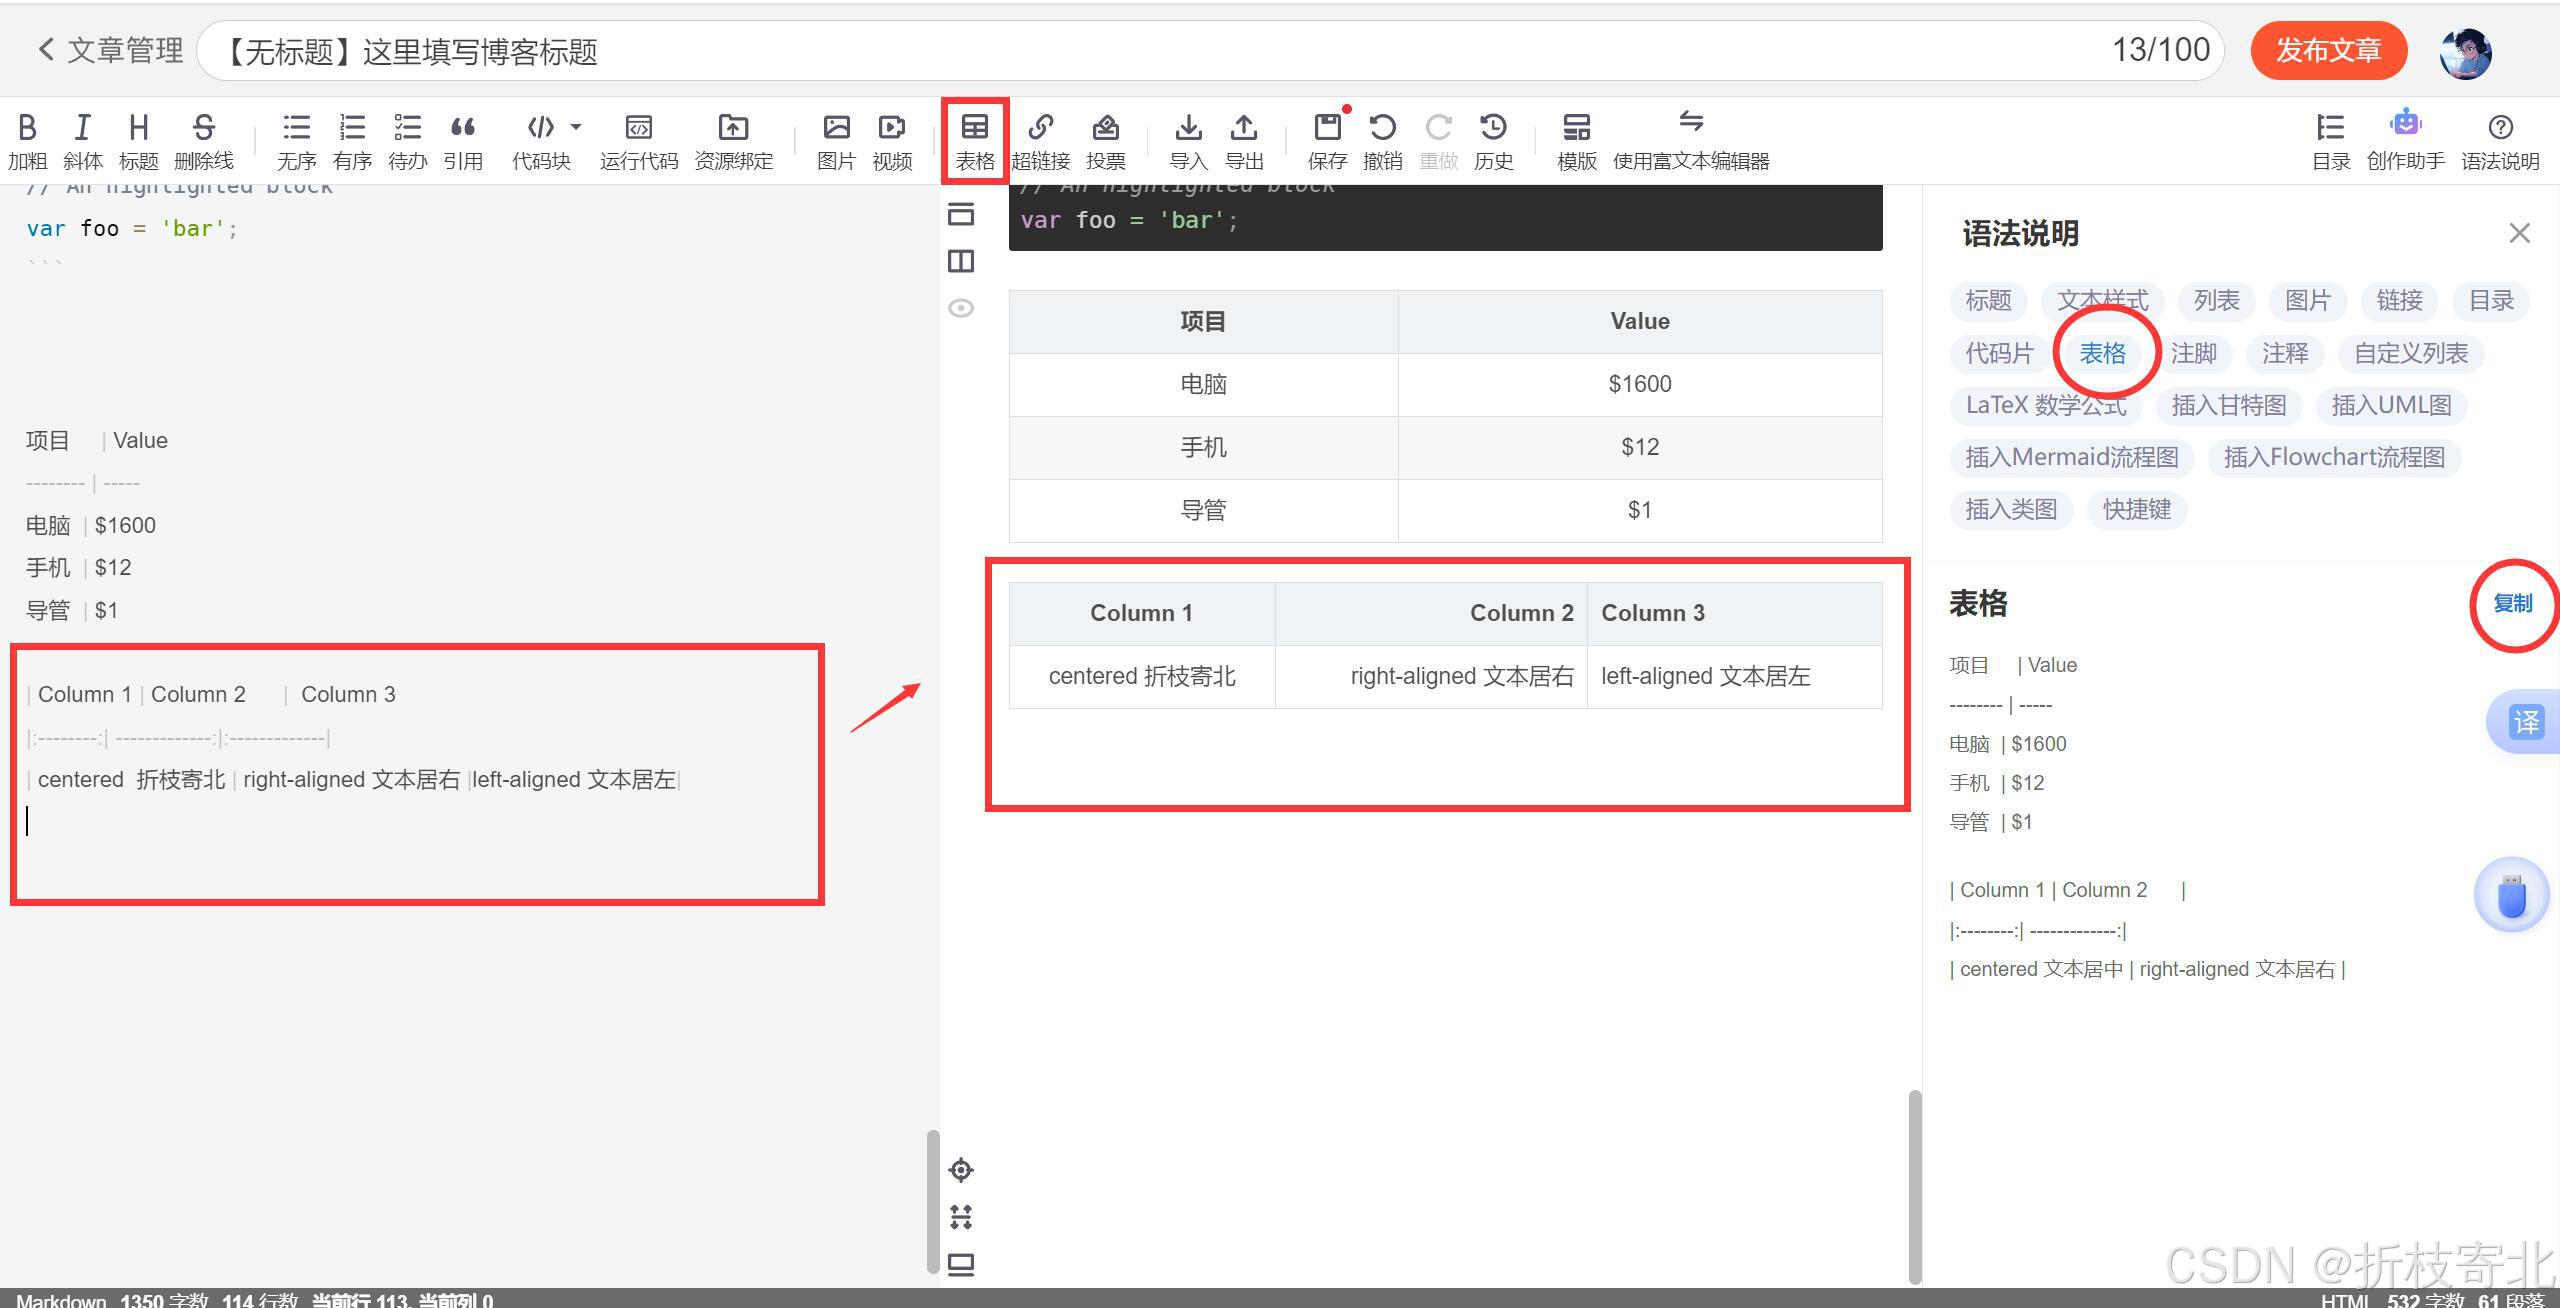Select the 代码片 syntax tag
Viewport: 2560px width, 1308px height.
[1999, 353]
